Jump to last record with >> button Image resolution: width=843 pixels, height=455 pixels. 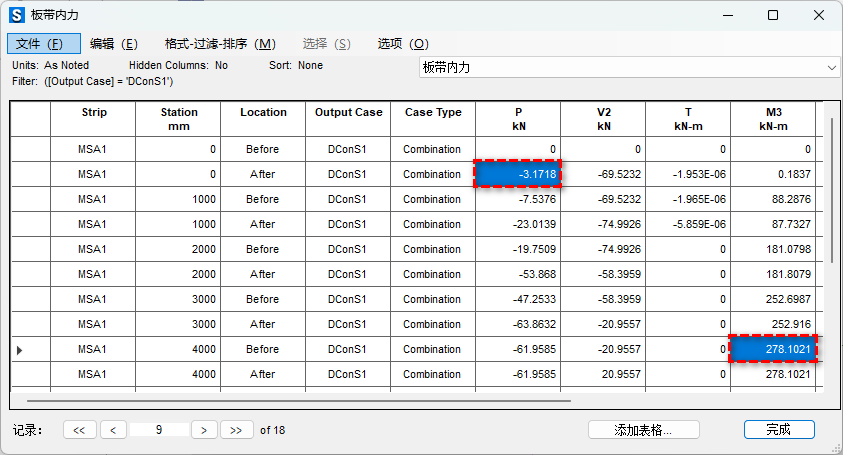[236, 429]
